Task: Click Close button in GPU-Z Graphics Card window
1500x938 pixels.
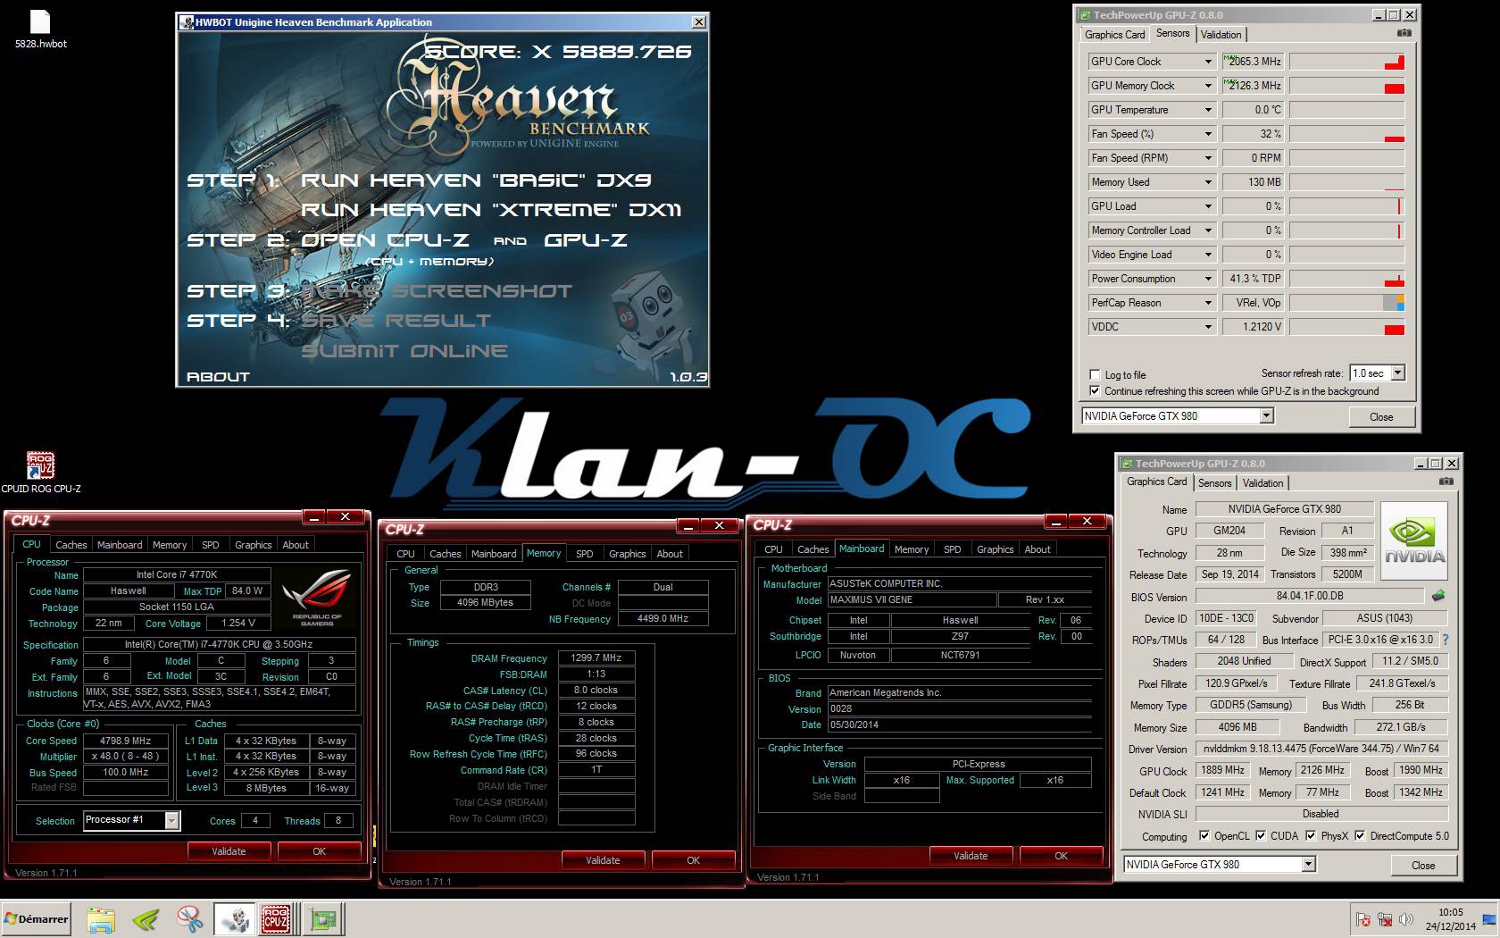Action: coord(1423,865)
